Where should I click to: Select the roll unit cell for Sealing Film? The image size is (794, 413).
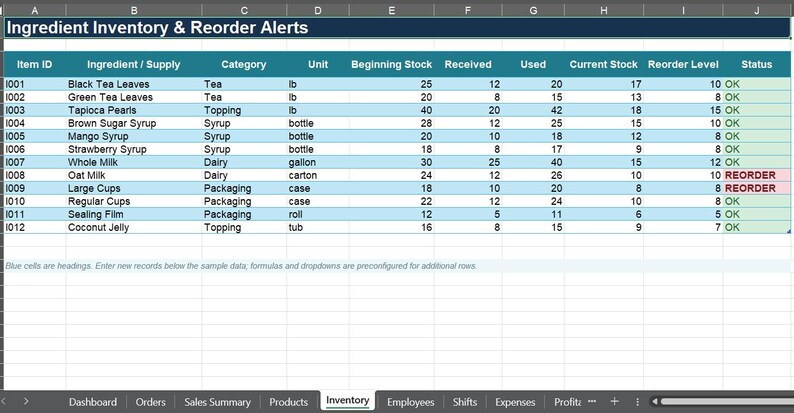318,215
